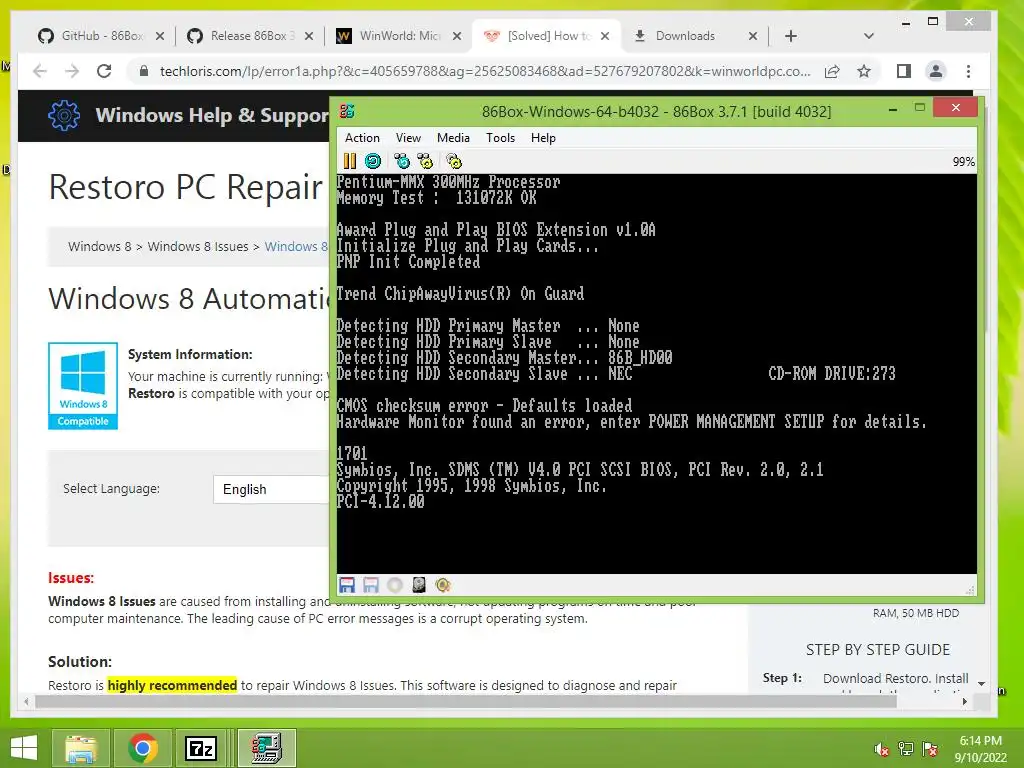Viewport: 1024px width, 768px height.
Task: Open the Windows Start button
Action: click(24, 748)
